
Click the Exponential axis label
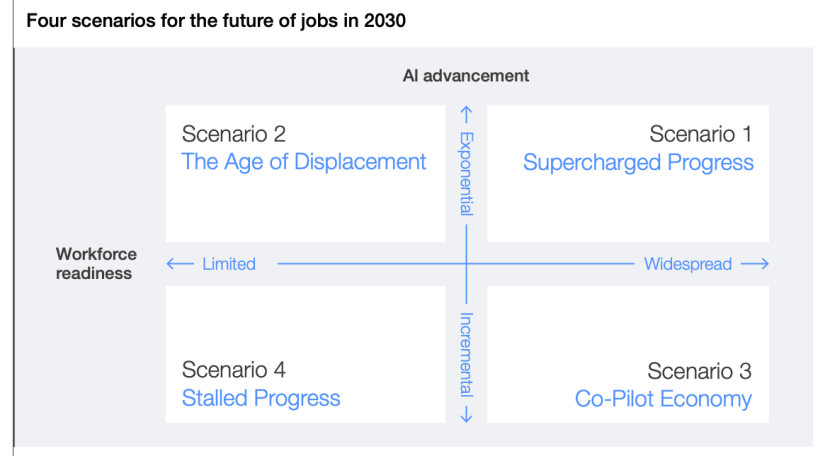pyautogui.click(x=466, y=172)
